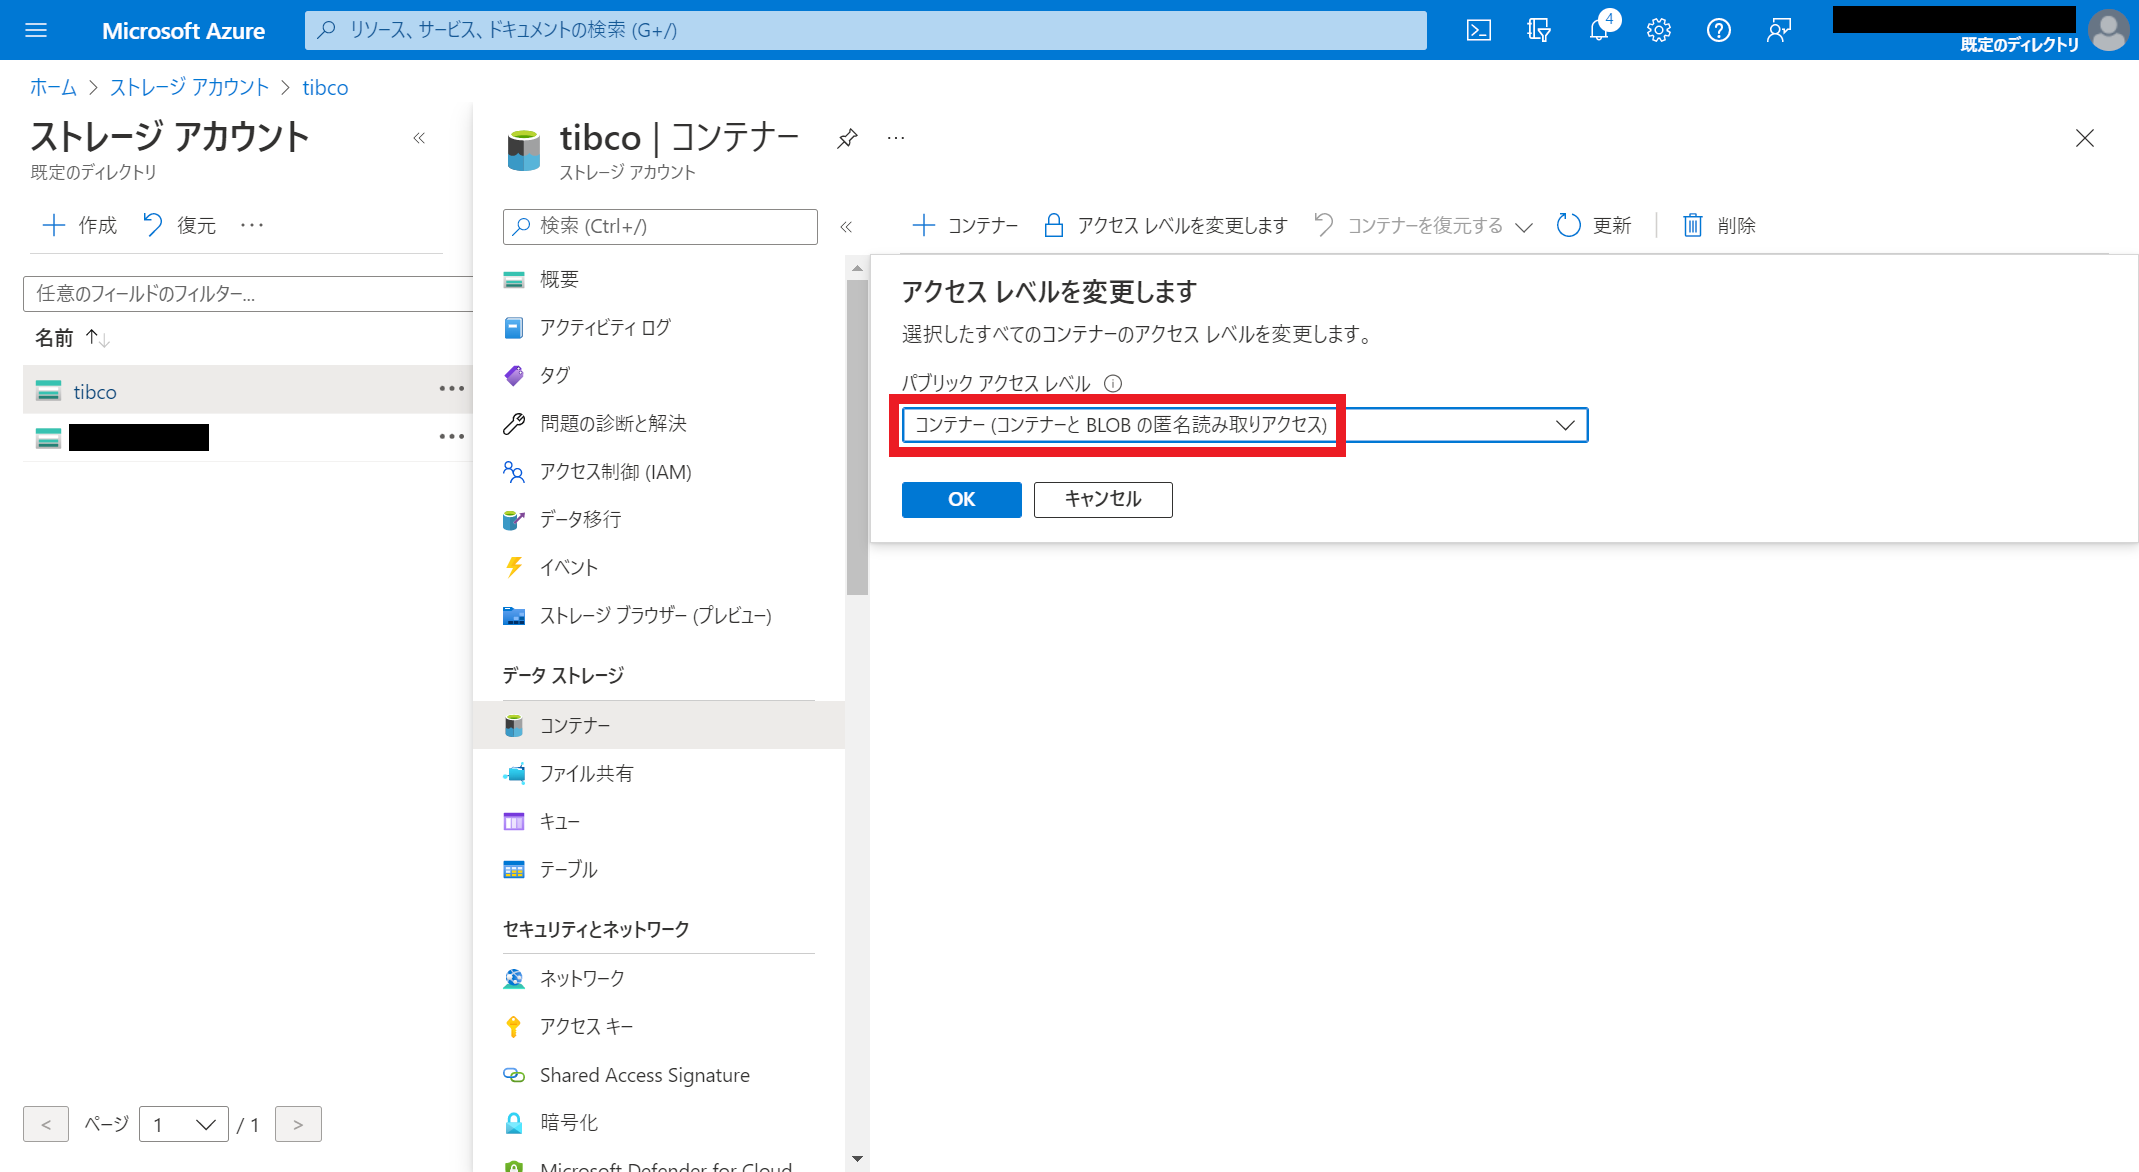Open the notifications bell
The height and width of the screenshot is (1172, 2139).
[x=1598, y=30]
